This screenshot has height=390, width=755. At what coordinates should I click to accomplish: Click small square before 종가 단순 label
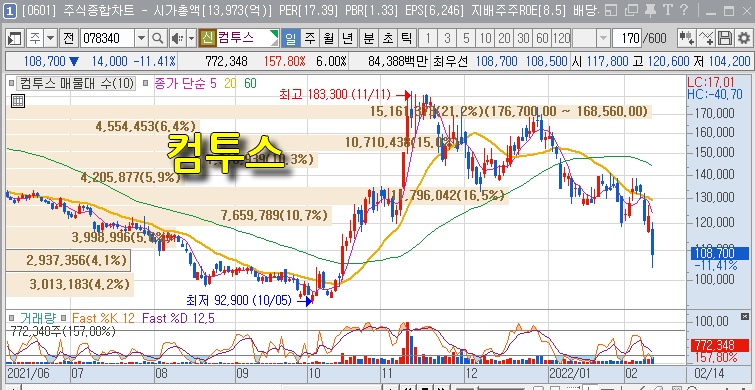146,84
